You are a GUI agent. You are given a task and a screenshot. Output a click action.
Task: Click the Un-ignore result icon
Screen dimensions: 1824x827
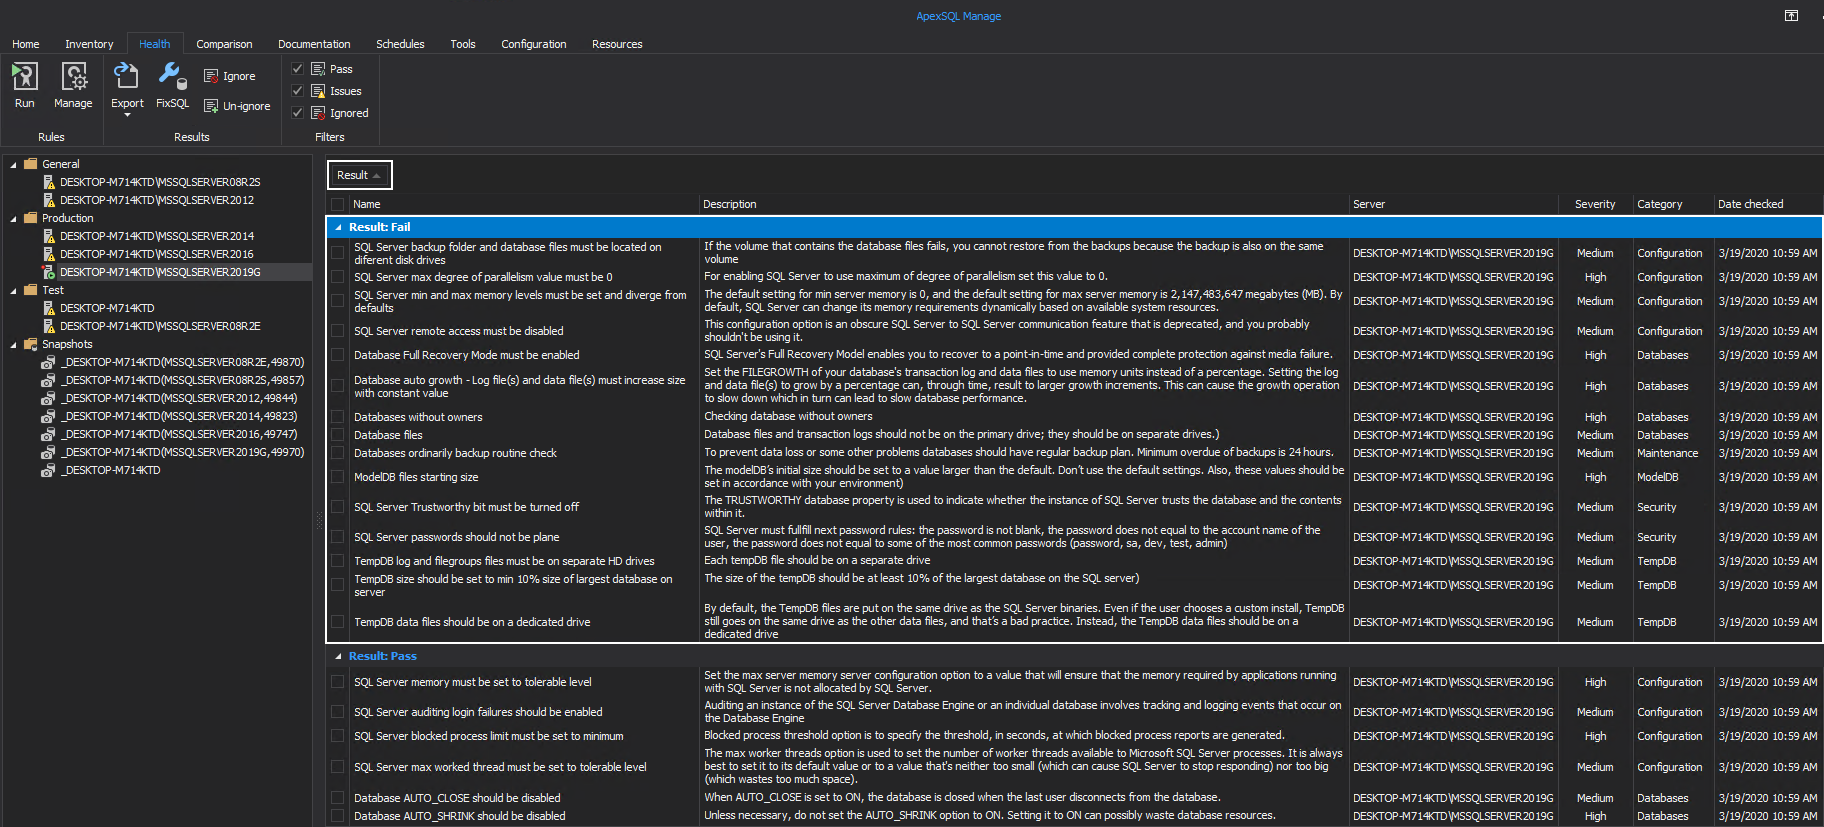coord(211,106)
